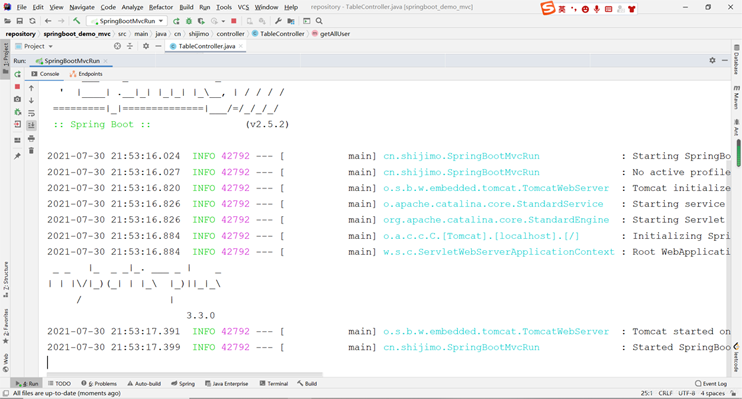Dump threads with the camera icon
The height and width of the screenshot is (399, 742).
pyautogui.click(x=18, y=99)
